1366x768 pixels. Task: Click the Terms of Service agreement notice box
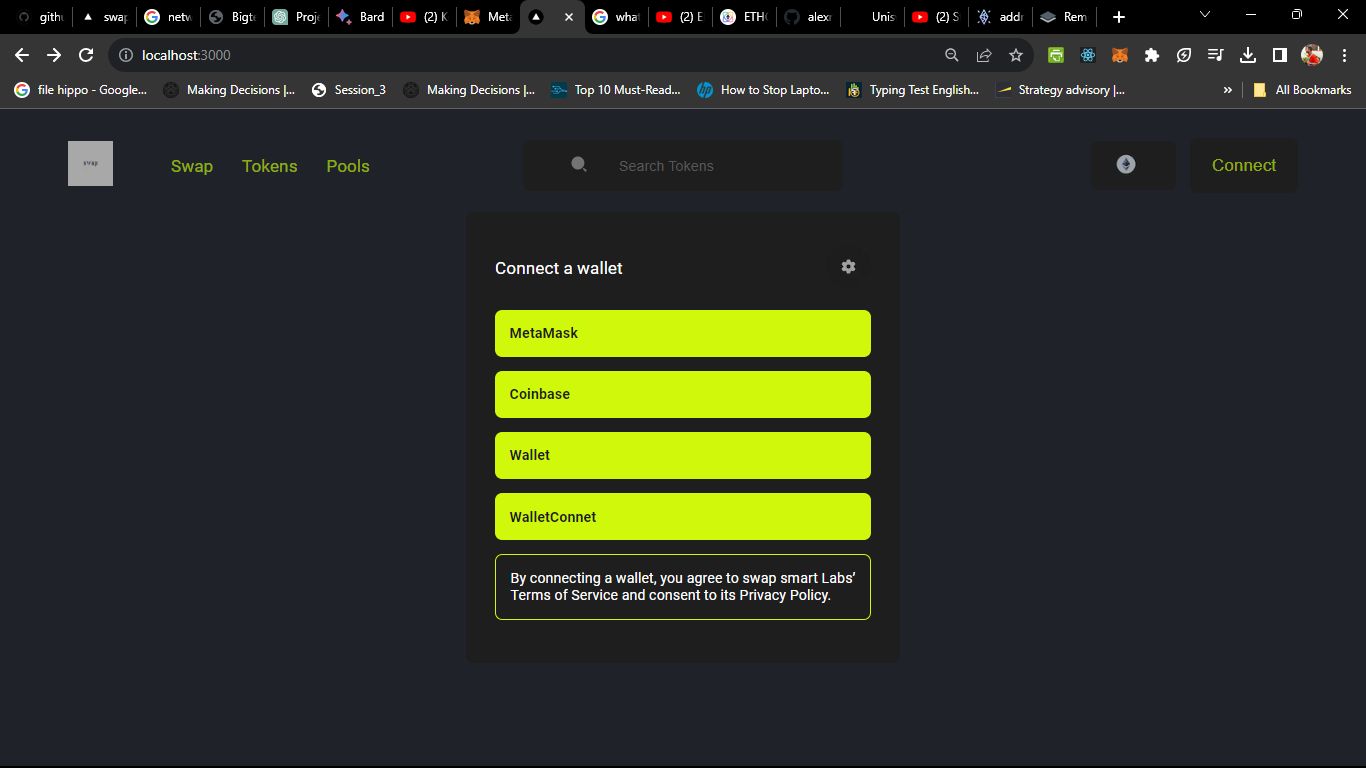click(x=683, y=587)
